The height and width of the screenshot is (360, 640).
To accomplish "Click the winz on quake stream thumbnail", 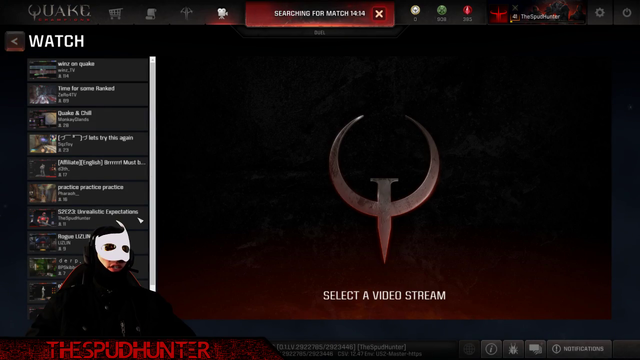I will (x=43, y=69).
